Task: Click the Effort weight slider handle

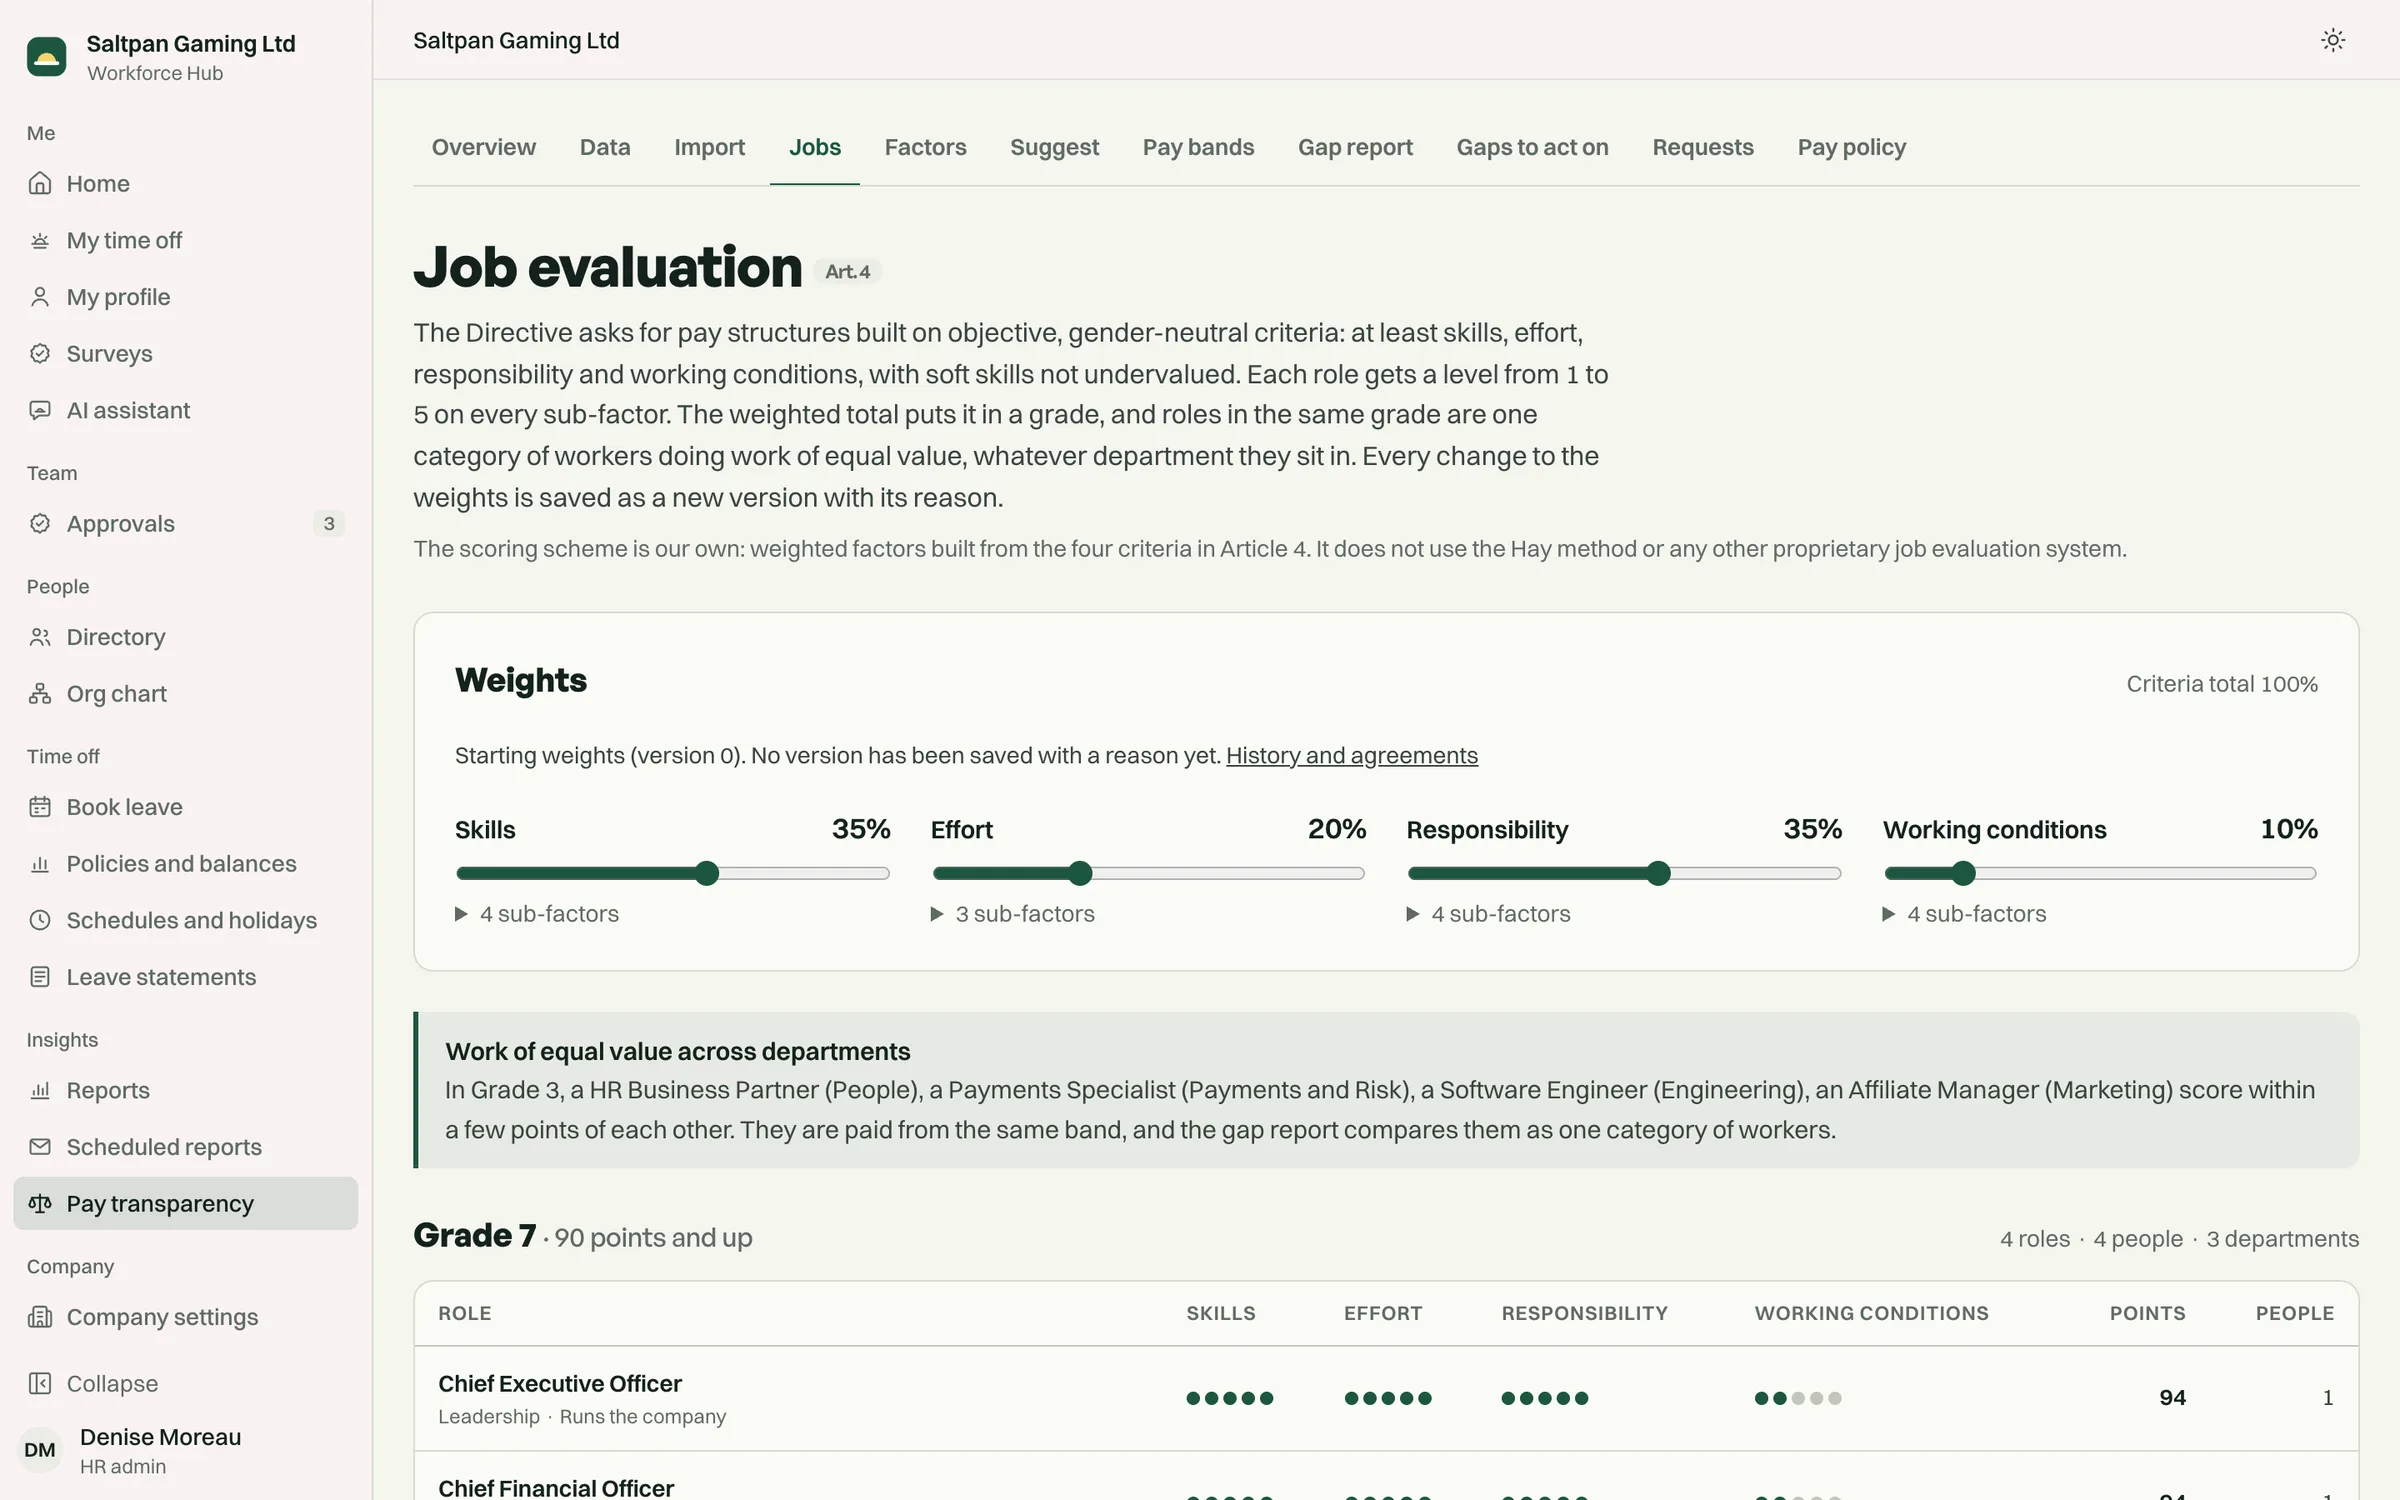Action: coord(1080,873)
